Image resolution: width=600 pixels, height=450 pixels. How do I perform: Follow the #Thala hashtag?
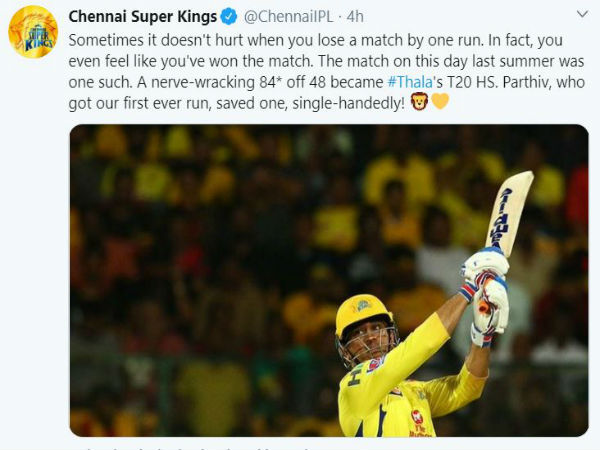pyautogui.click(x=410, y=82)
